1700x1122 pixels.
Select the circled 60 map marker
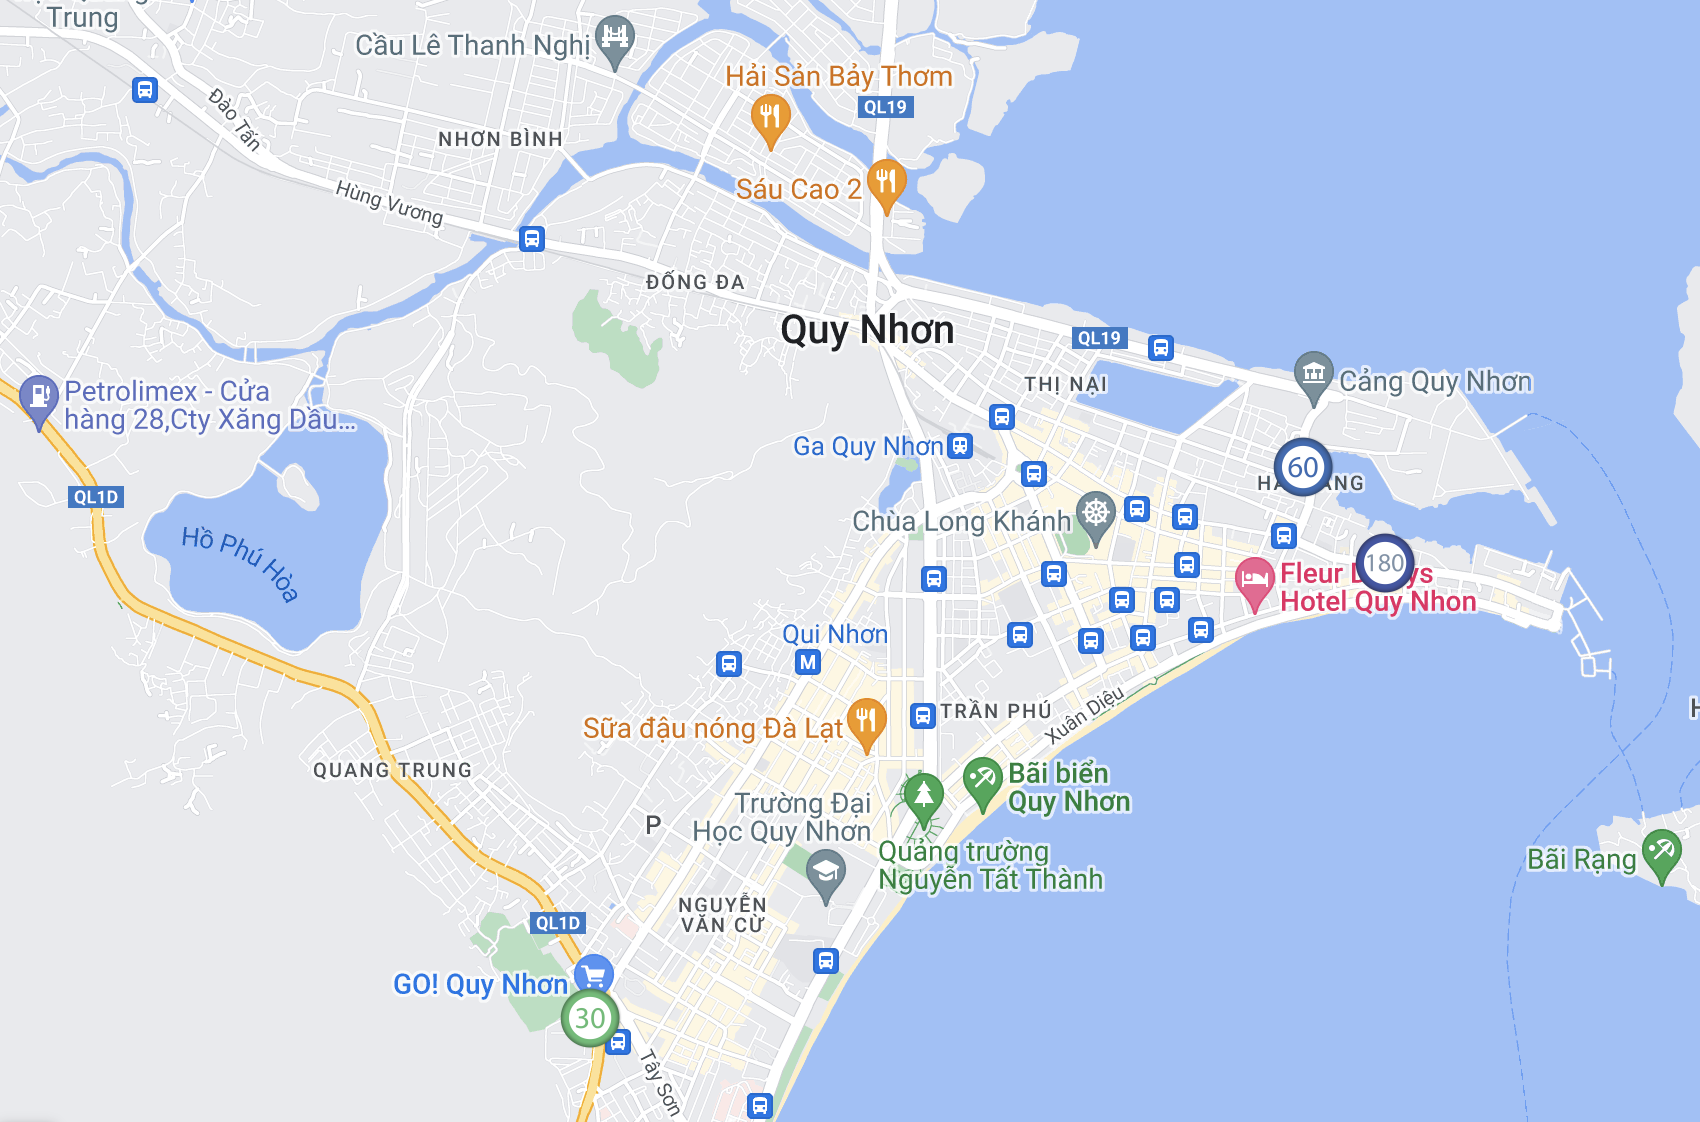coord(1303,467)
